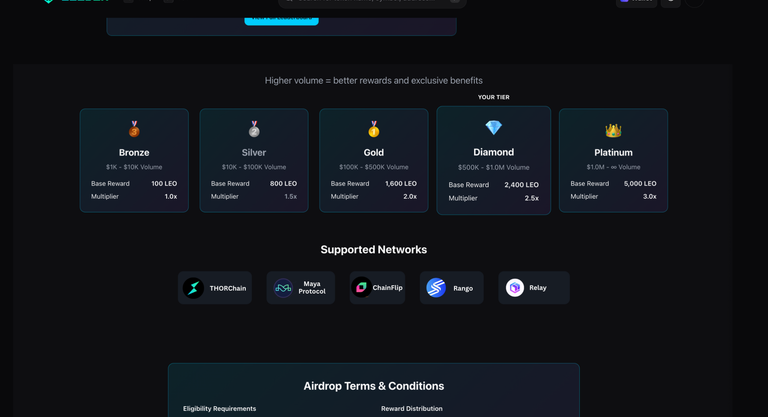The height and width of the screenshot is (417, 768).
Task: Click the Higher volume = better rewards tagline
Action: pyautogui.click(x=374, y=80)
